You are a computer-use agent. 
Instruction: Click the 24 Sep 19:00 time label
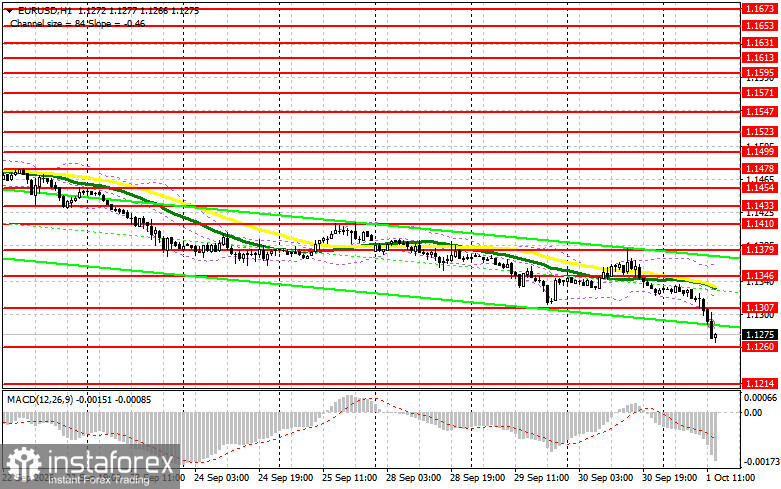285,478
